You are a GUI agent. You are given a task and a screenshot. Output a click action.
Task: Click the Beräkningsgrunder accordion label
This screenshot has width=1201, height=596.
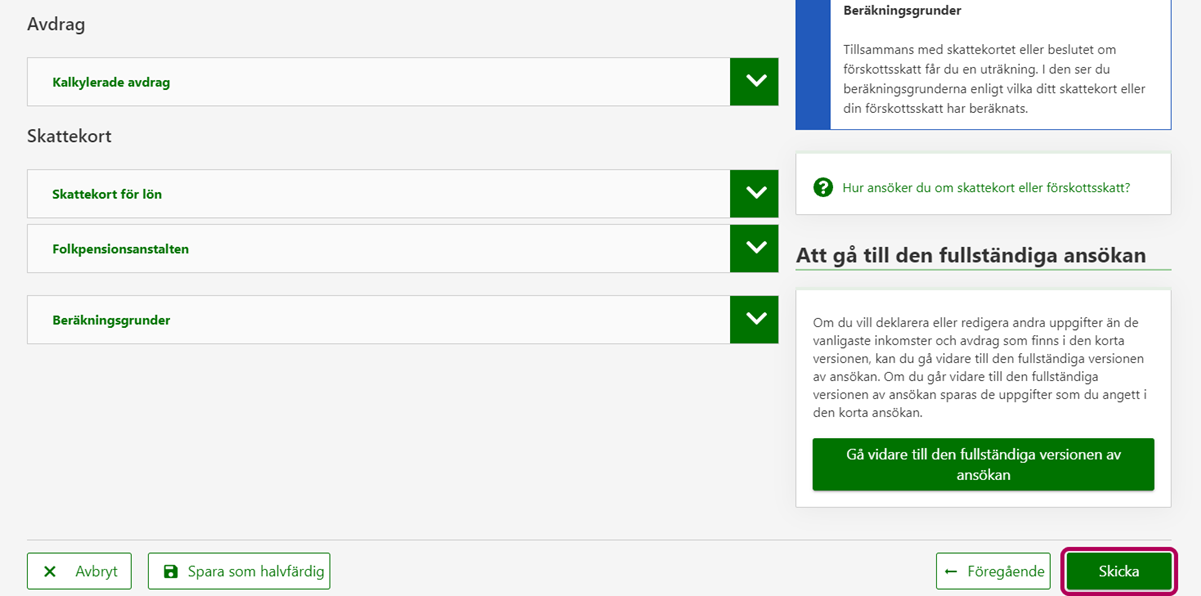pyautogui.click(x=111, y=321)
